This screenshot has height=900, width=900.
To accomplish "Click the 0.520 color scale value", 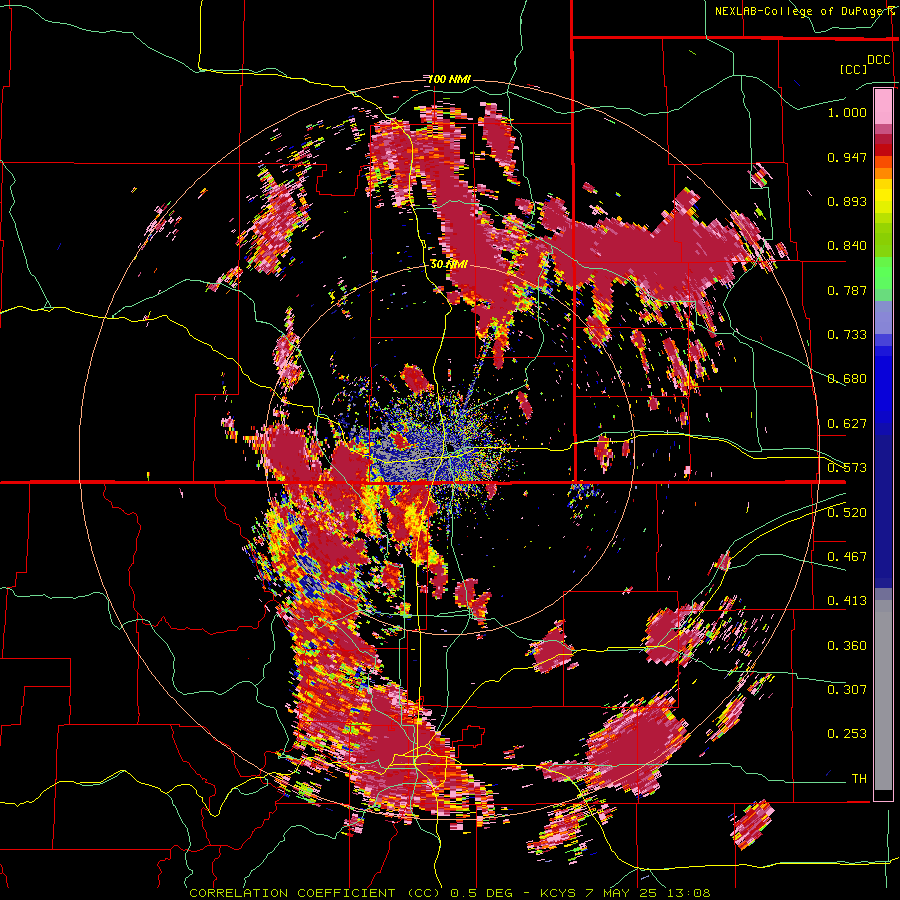I will (x=847, y=513).
